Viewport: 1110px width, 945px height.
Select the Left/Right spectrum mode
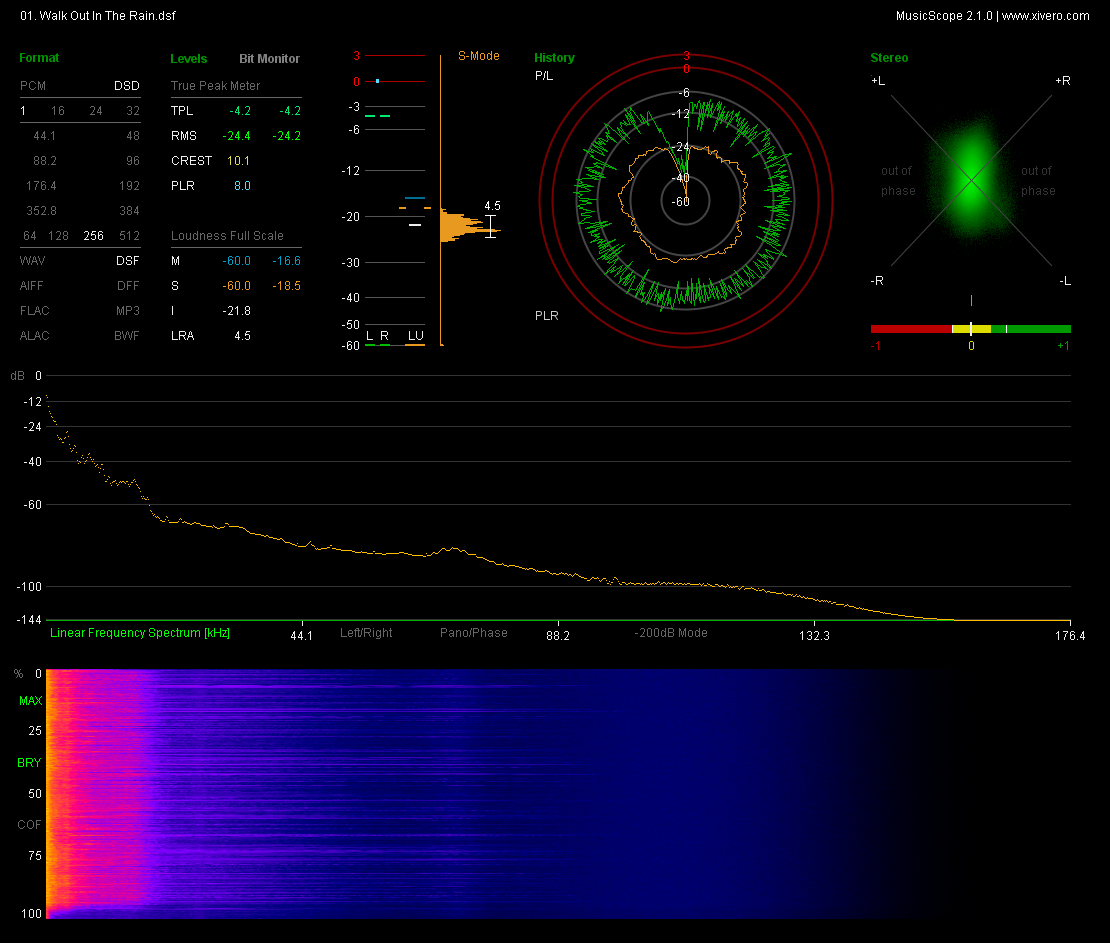pyautogui.click(x=366, y=633)
